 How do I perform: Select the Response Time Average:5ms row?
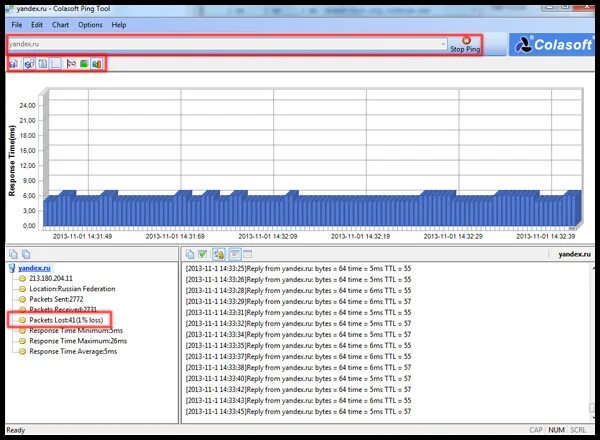73,351
